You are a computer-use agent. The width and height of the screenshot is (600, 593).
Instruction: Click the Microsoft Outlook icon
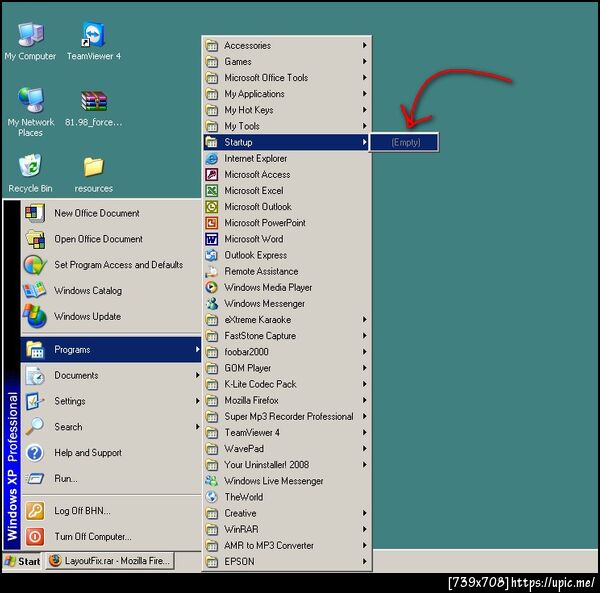[x=212, y=207]
